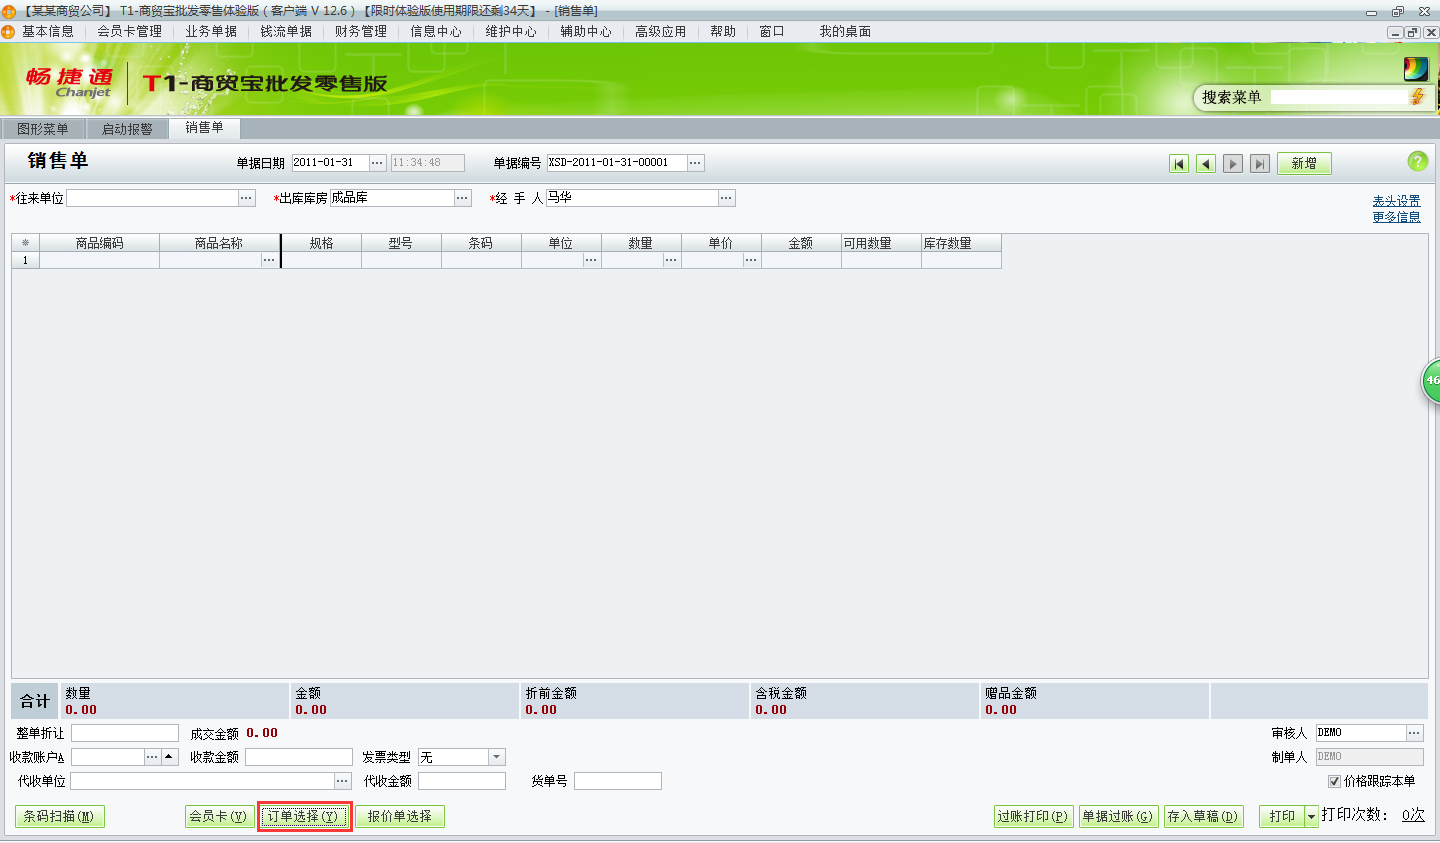点击订单选择按钮
The image size is (1440, 843).
click(304, 816)
